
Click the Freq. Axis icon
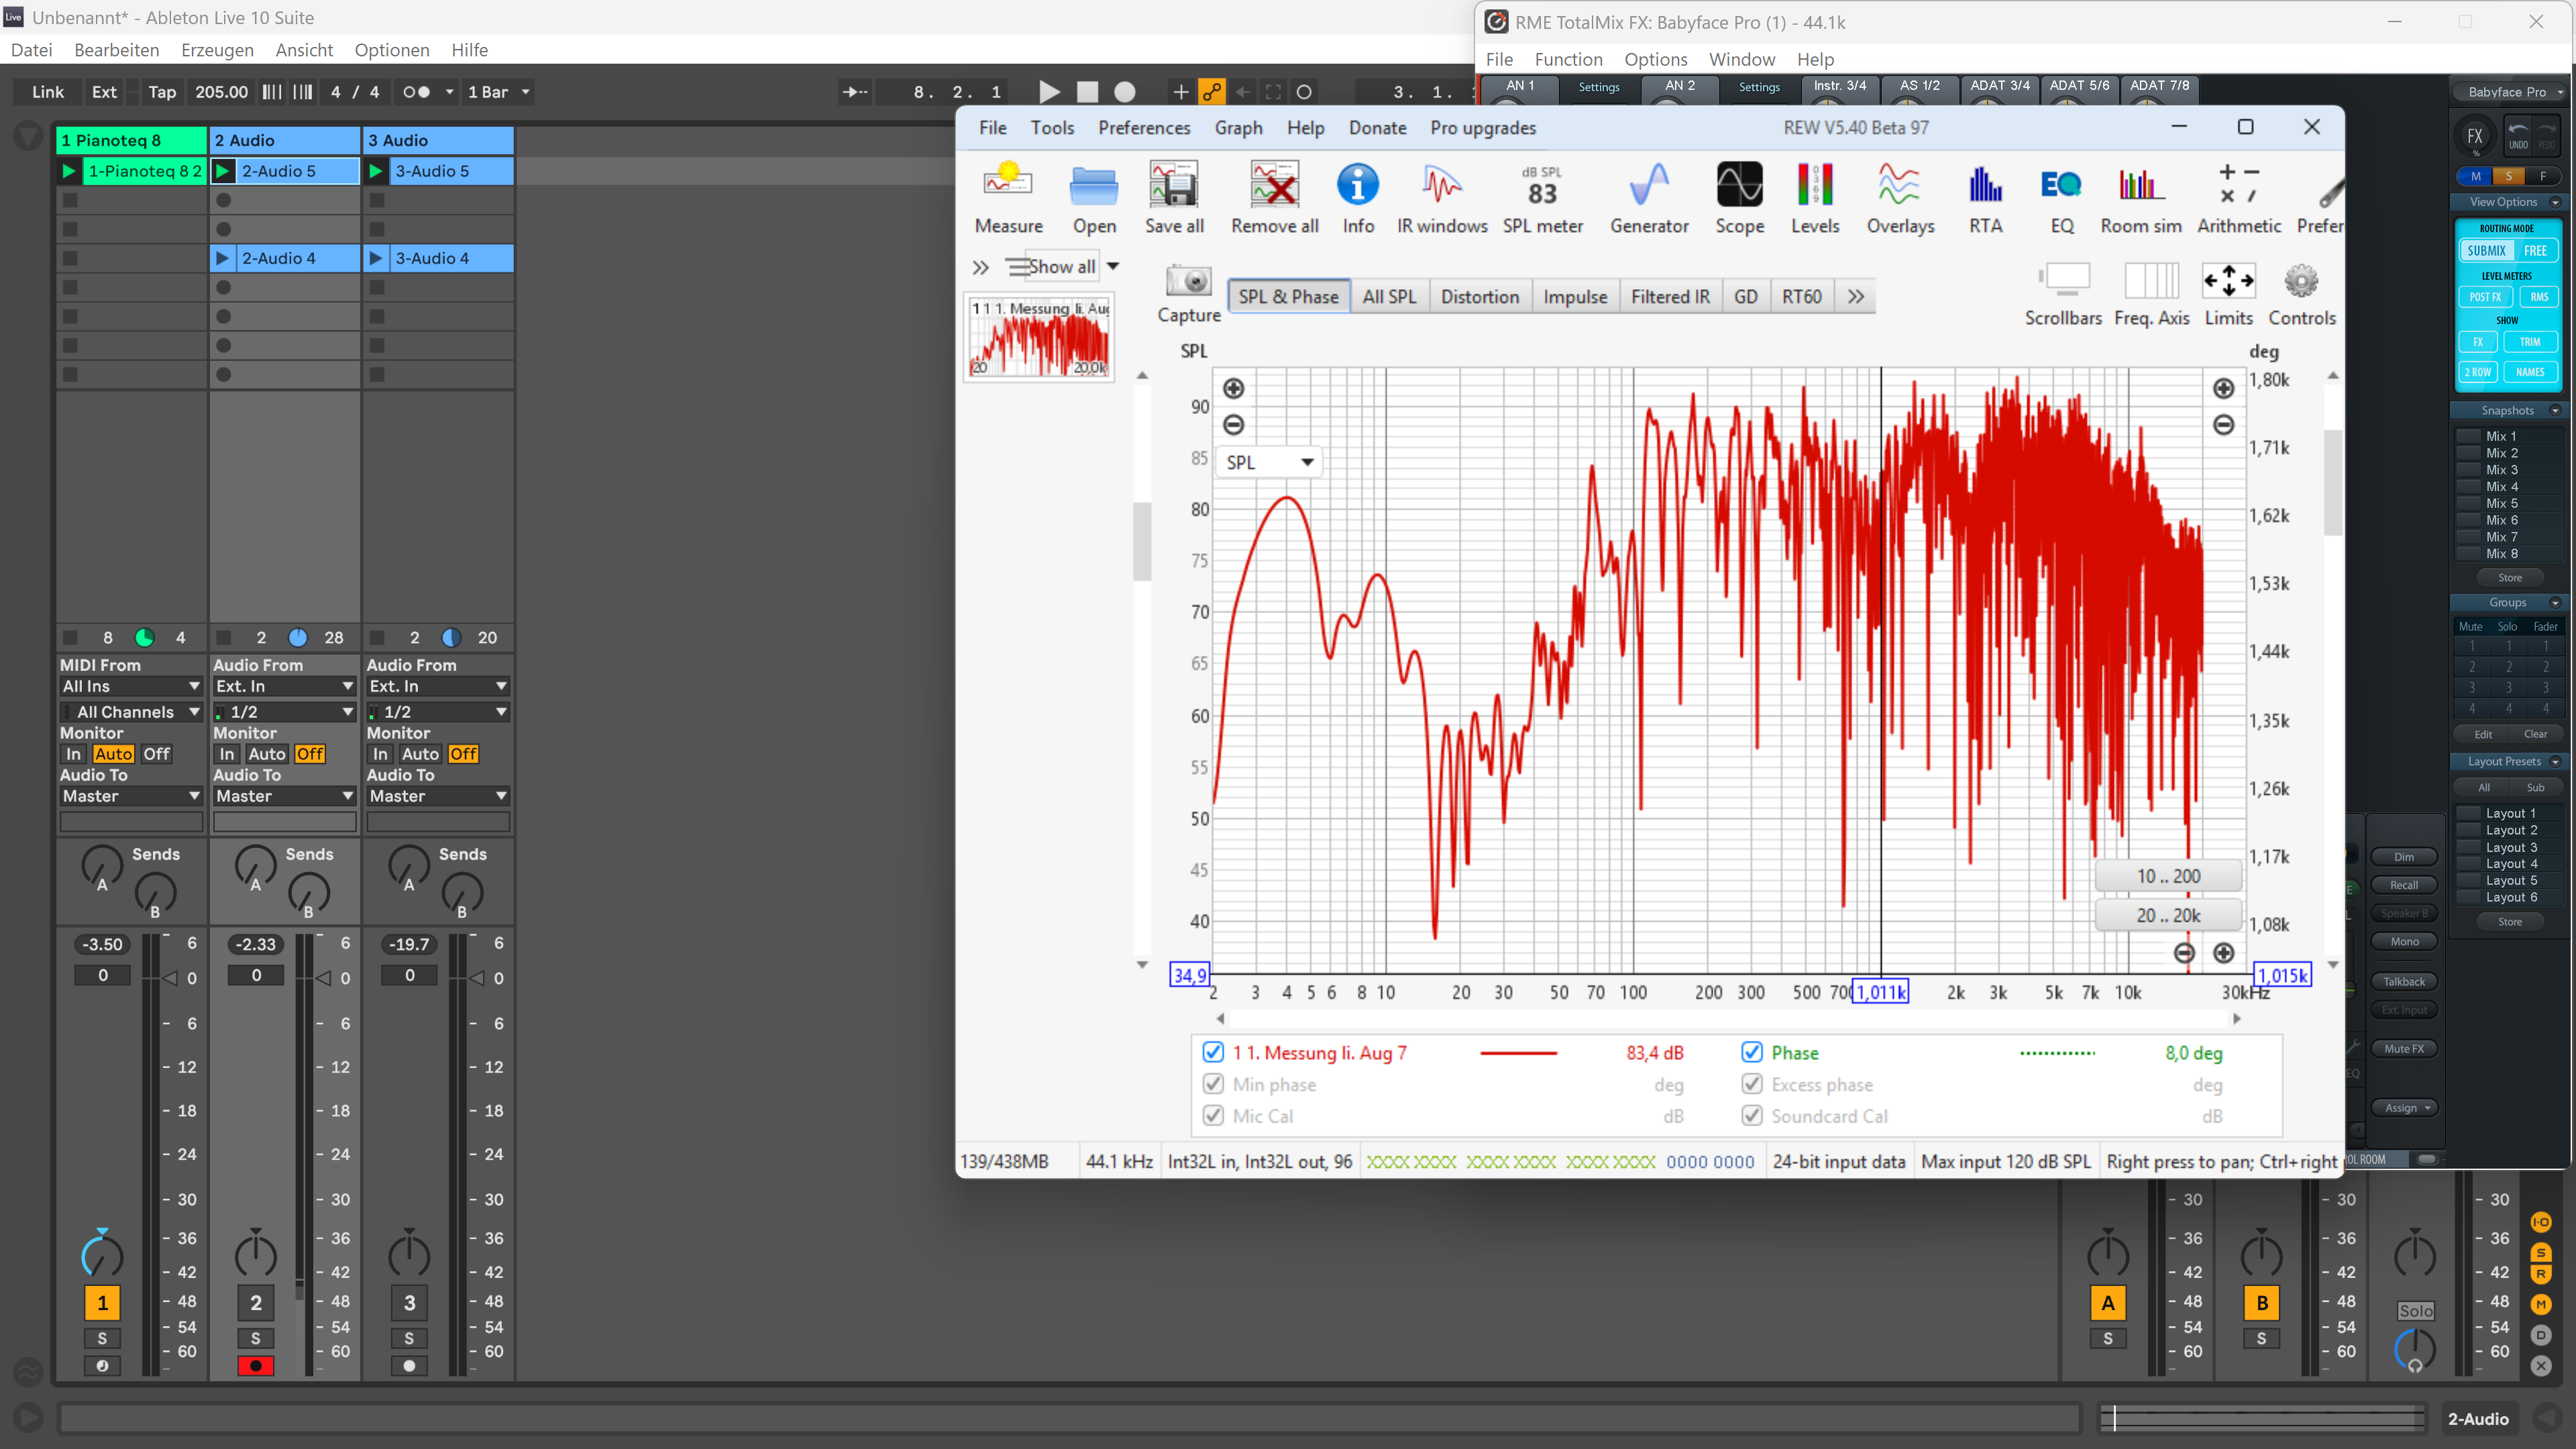[x=2151, y=294]
